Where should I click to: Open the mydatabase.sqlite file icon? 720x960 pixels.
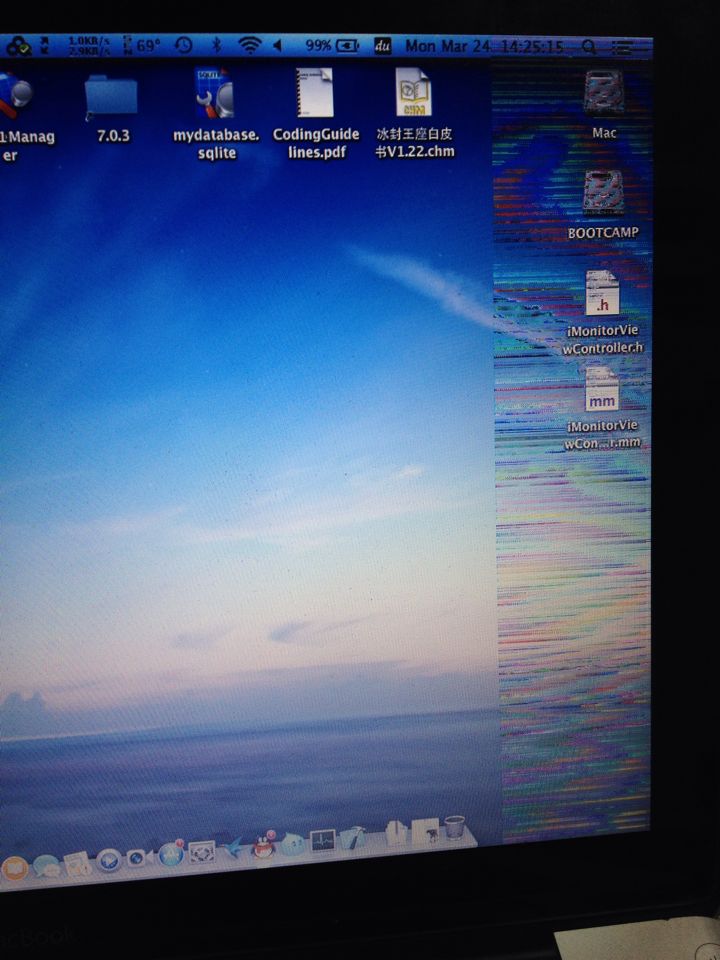pos(214,92)
